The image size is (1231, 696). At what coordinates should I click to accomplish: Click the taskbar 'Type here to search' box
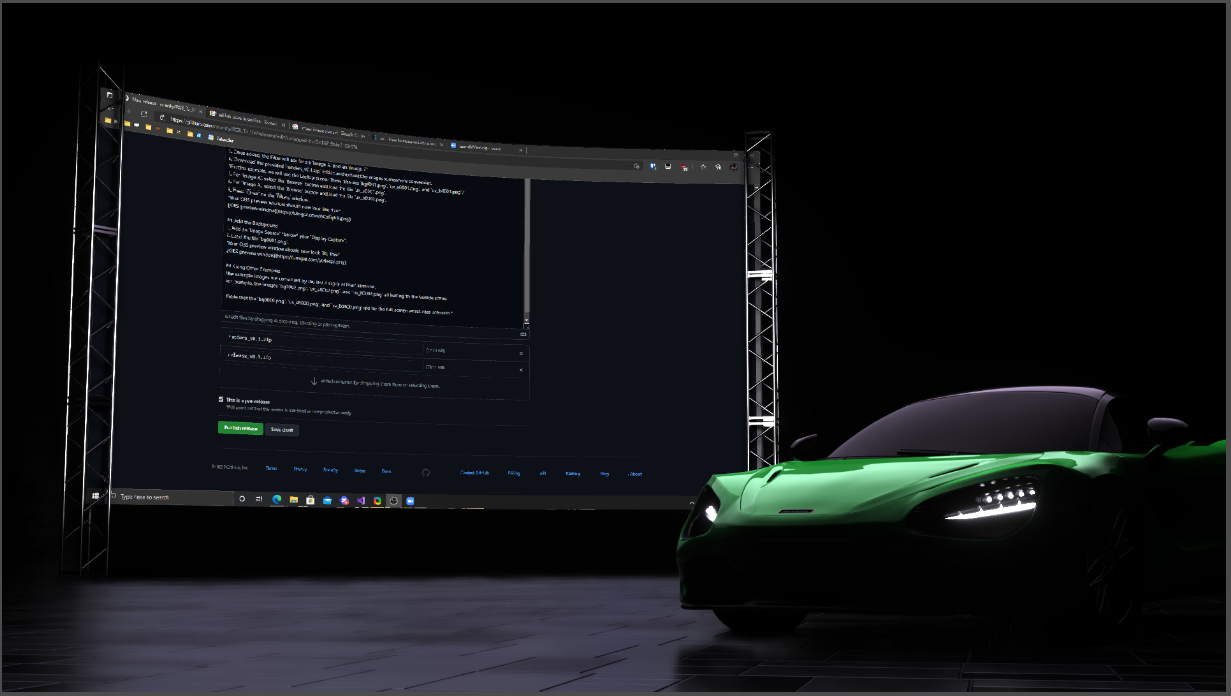(x=170, y=497)
